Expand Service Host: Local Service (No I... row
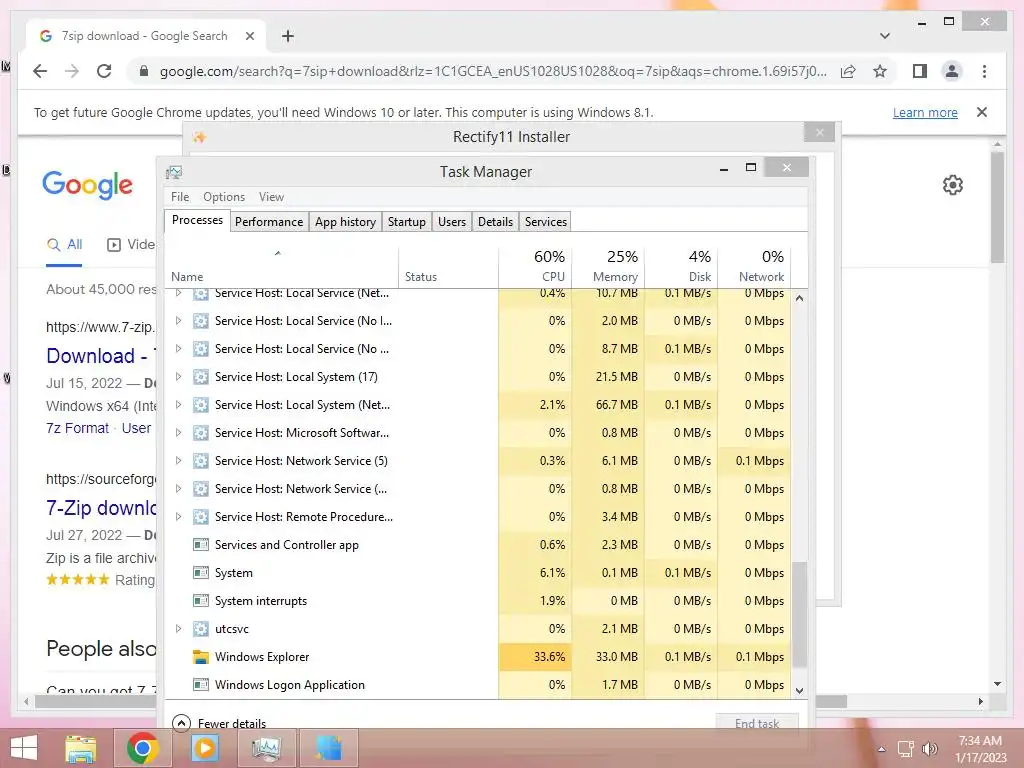Viewport: 1024px width, 768px height. [178, 321]
